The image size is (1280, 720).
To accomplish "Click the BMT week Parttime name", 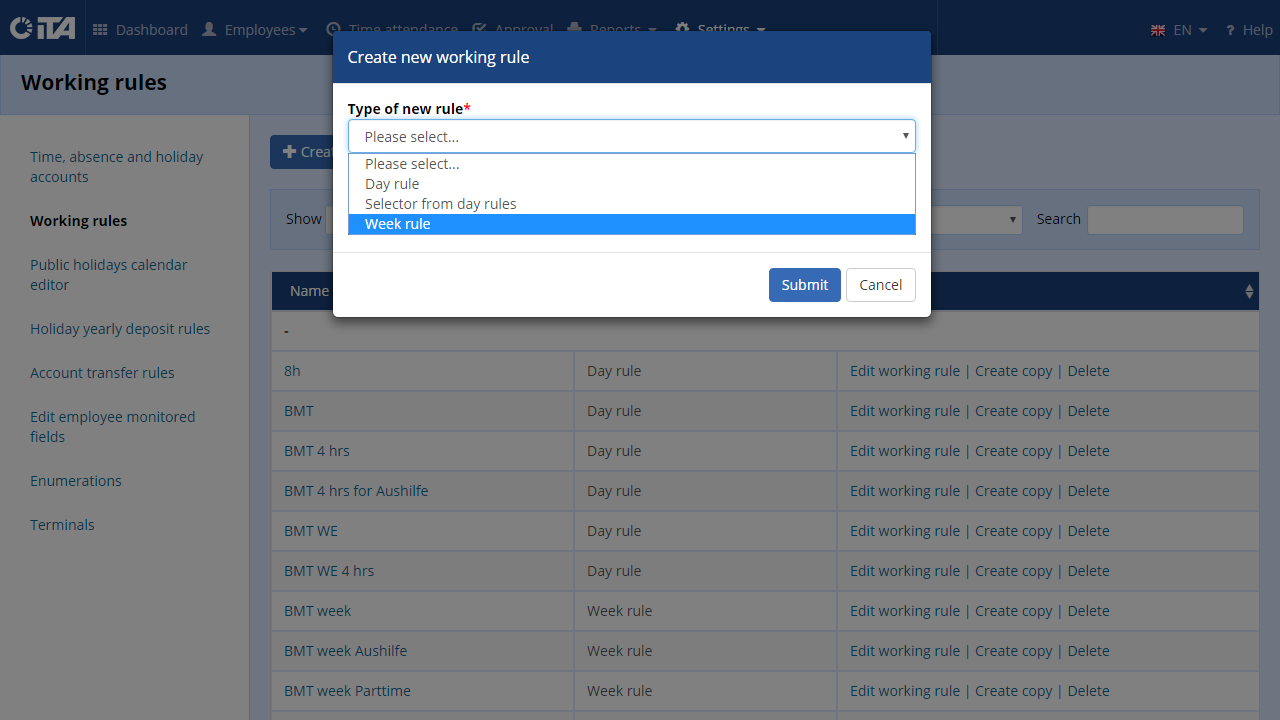I will (347, 691).
